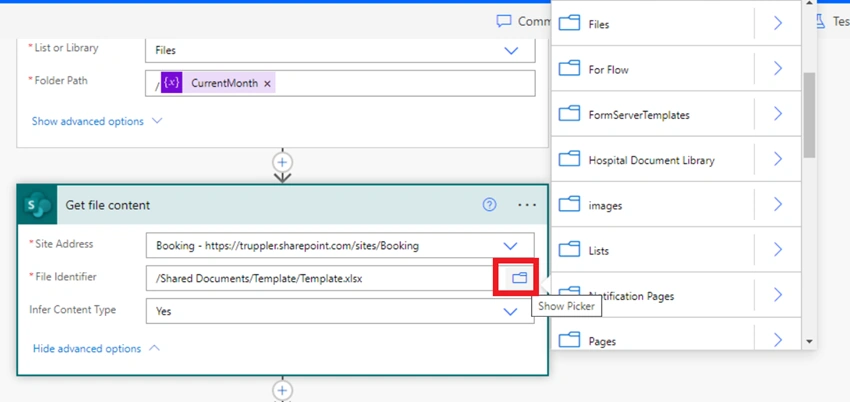Click the Get file content header title

pyautogui.click(x=108, y=205)
